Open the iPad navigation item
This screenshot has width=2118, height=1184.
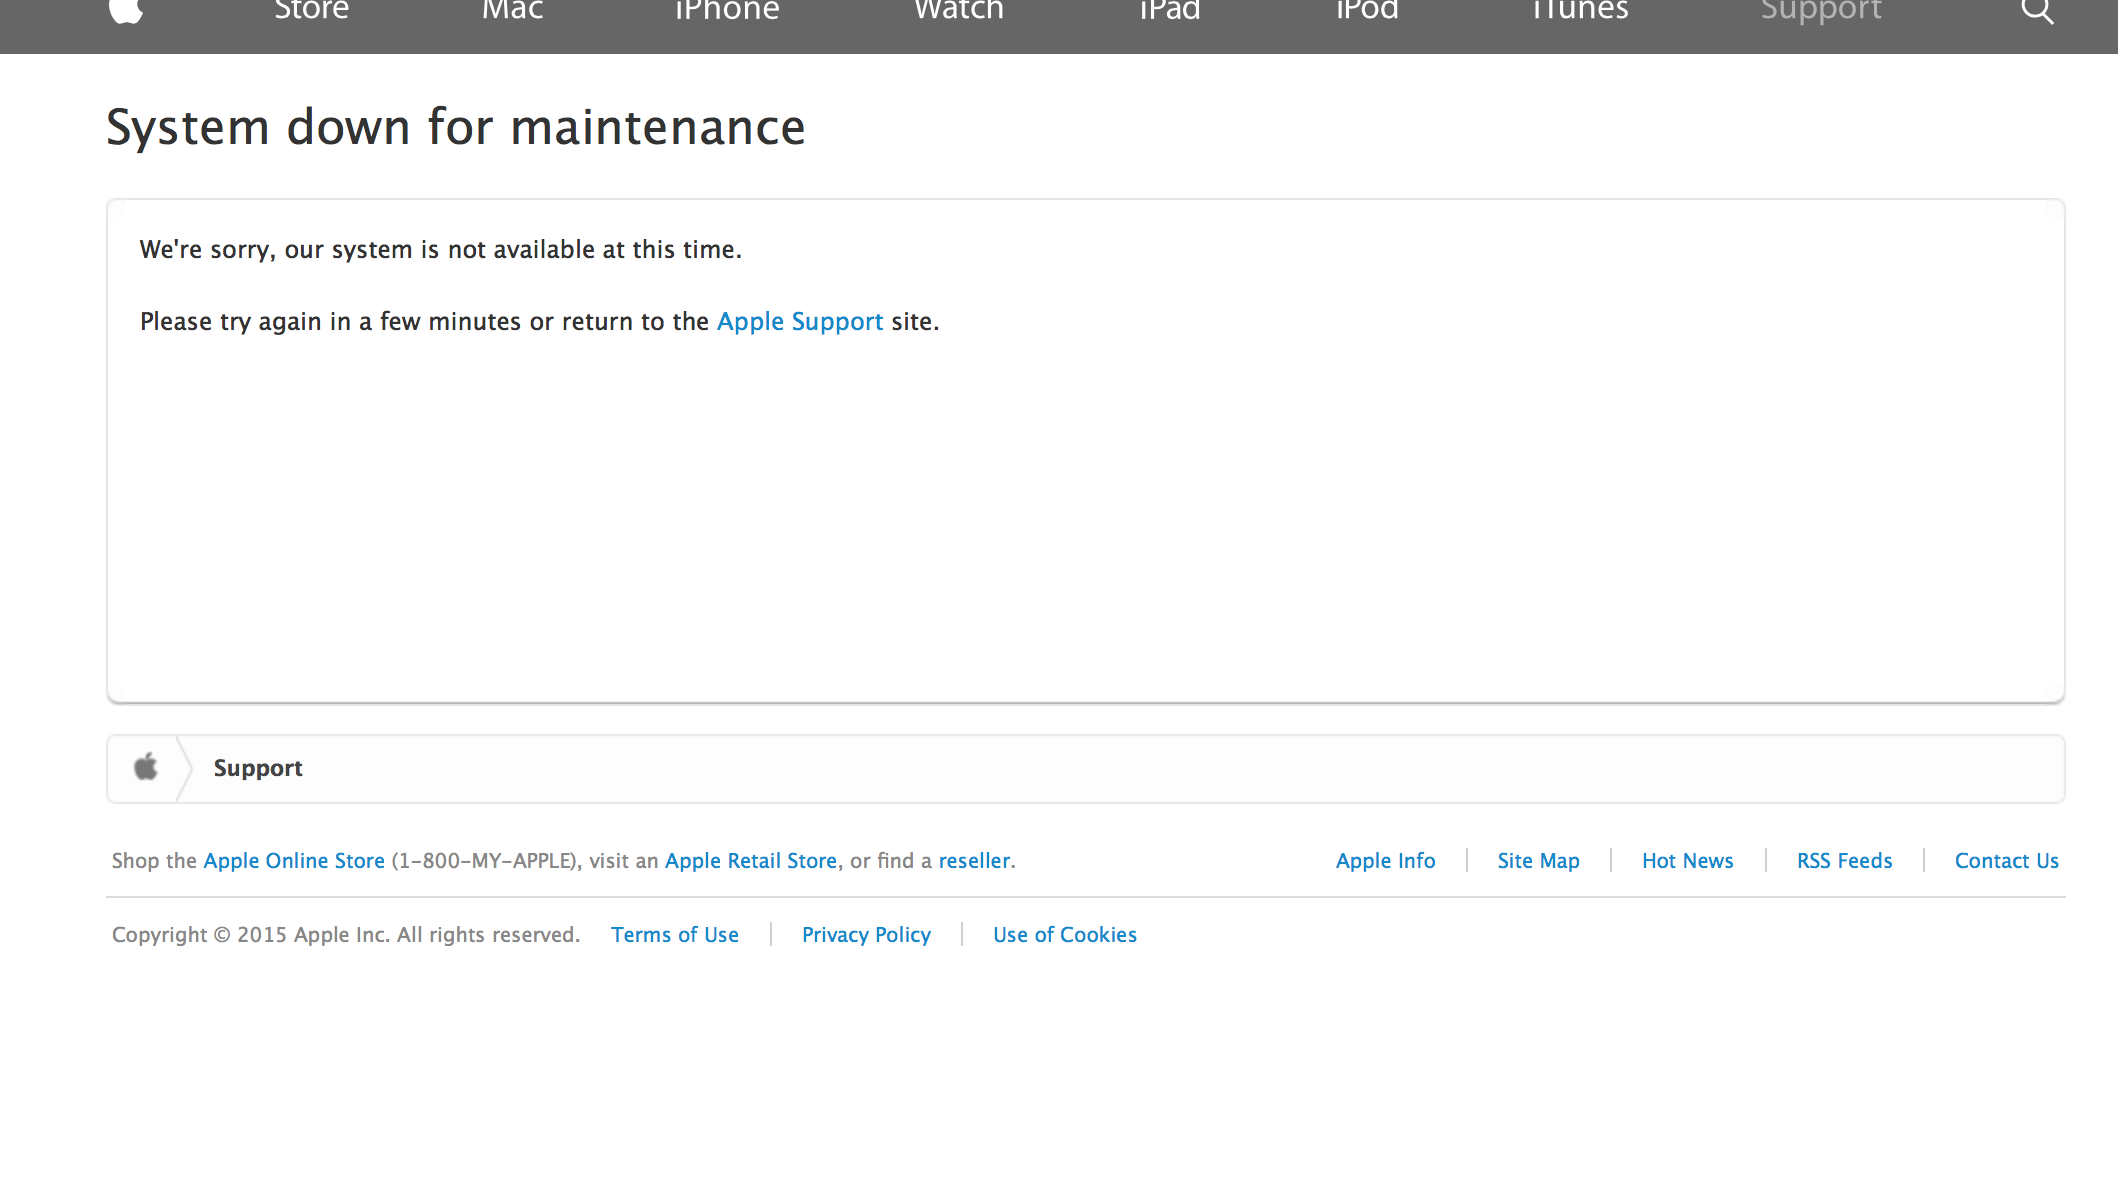click(1170, 11)
